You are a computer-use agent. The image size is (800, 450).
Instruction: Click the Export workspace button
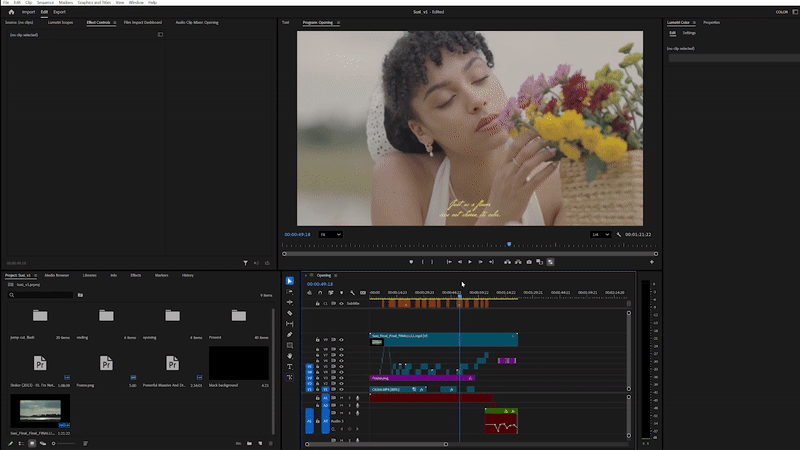pyautogui.click(x=60, y=12)
